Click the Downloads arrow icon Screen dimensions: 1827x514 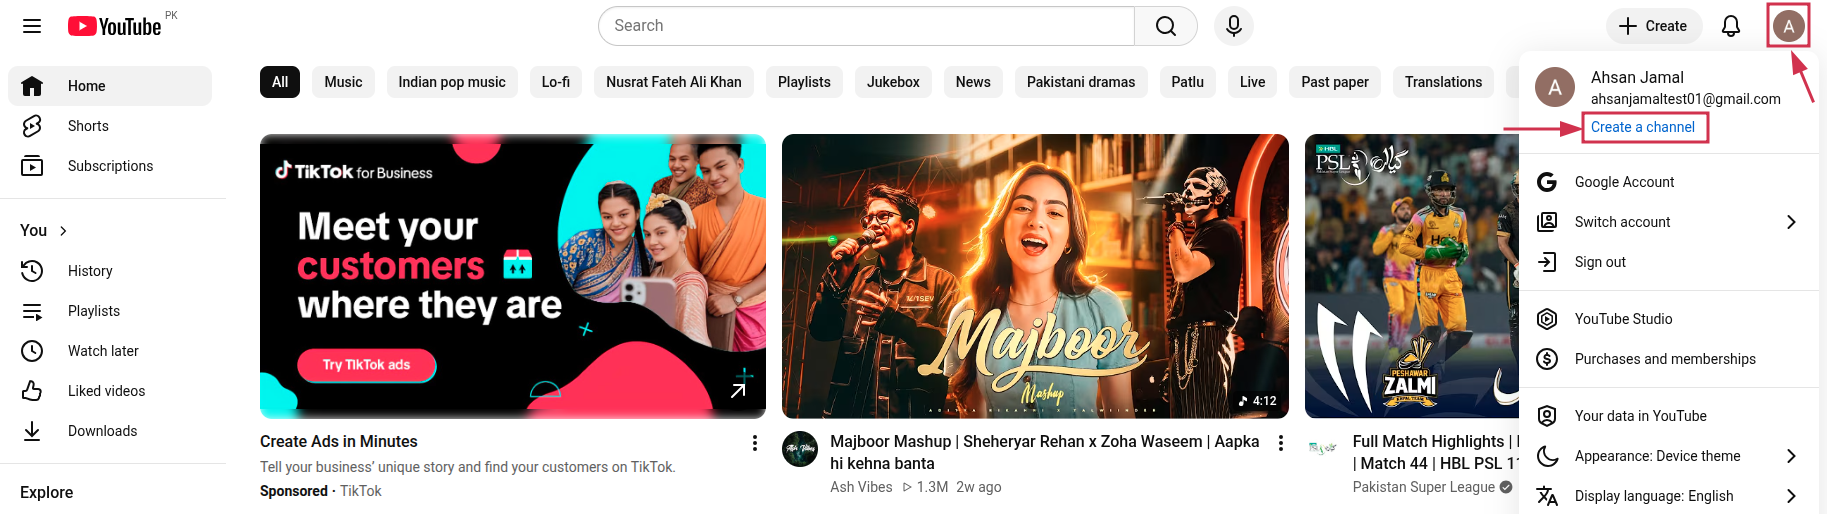click(x=32, y=431)
